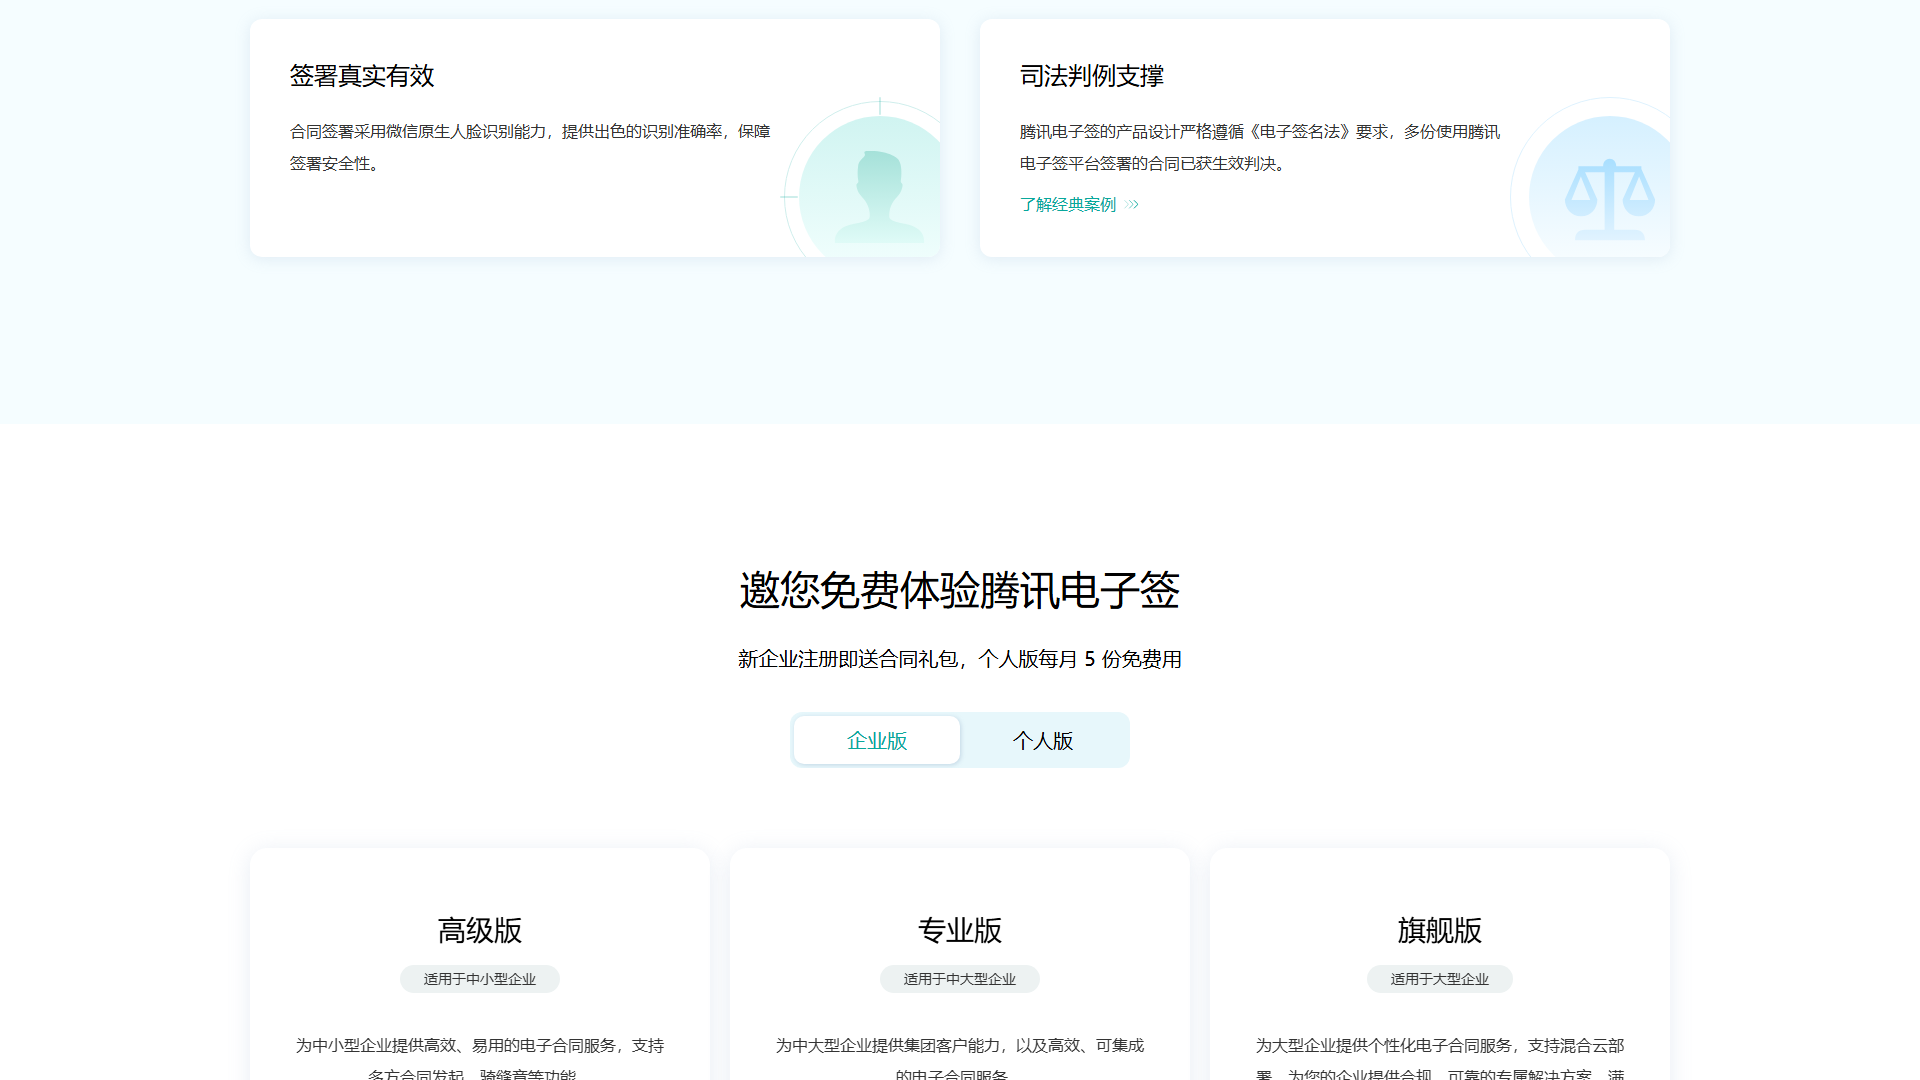1920x1080 pixels.
Task: Click the 司法判例支撑 card title
Action: (1092, 76)
